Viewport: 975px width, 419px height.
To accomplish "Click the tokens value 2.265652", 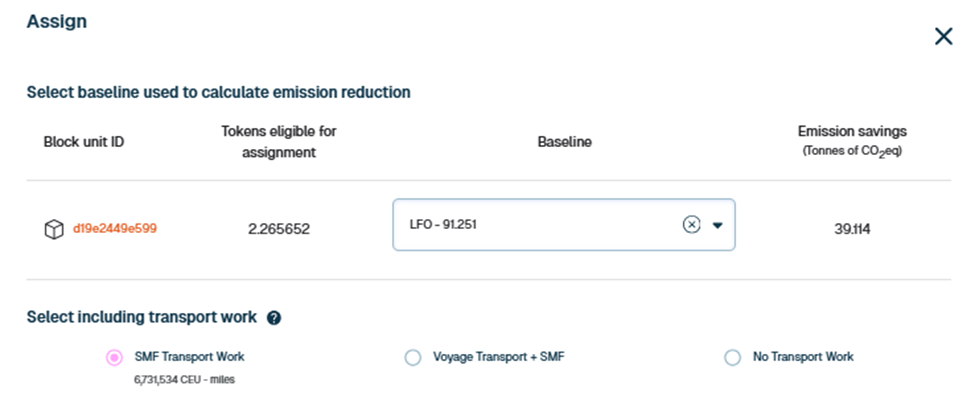I will [279, 229].
